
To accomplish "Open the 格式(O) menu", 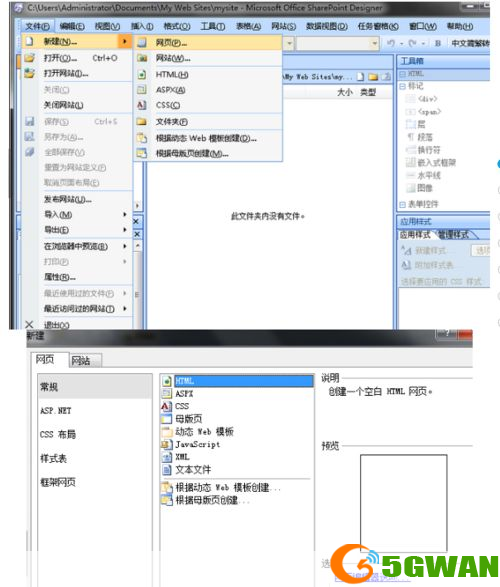I will pos(177,27).
